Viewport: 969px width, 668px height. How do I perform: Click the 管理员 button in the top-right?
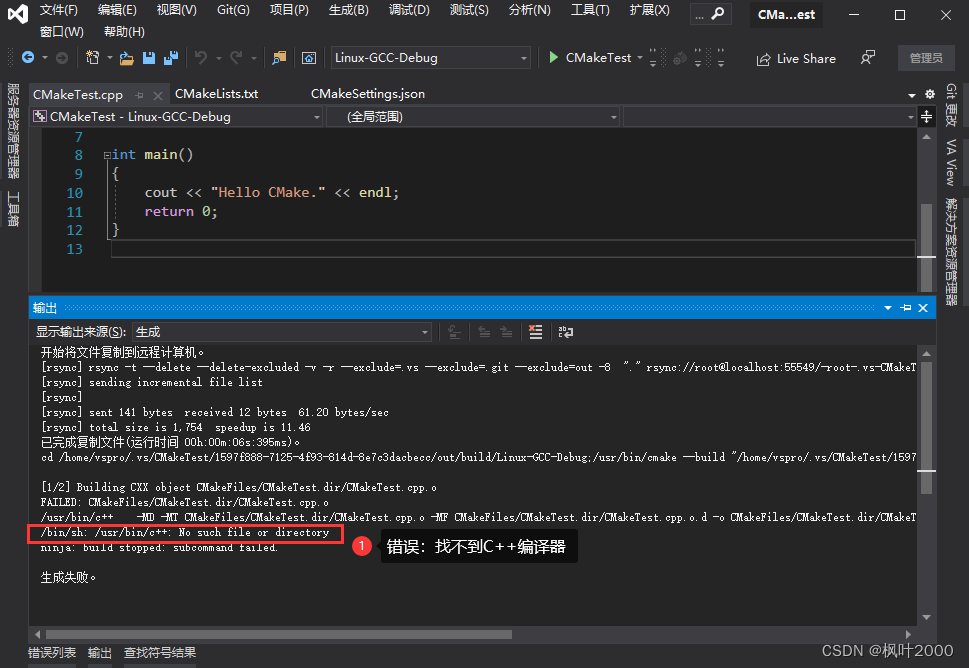[x=926, y=58]
